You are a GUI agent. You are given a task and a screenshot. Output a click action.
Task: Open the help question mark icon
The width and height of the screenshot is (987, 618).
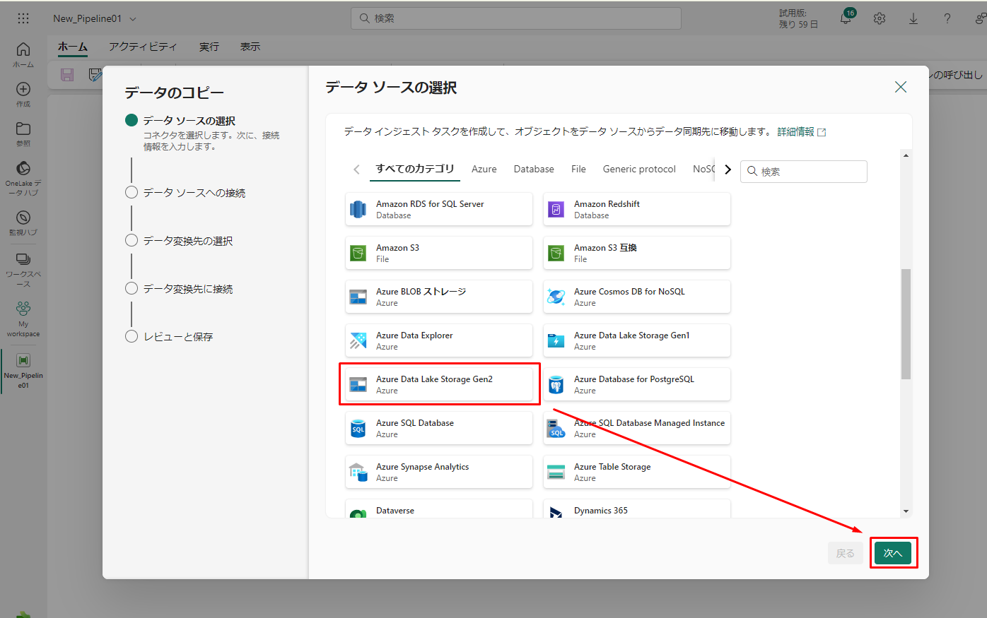point(947,19)
